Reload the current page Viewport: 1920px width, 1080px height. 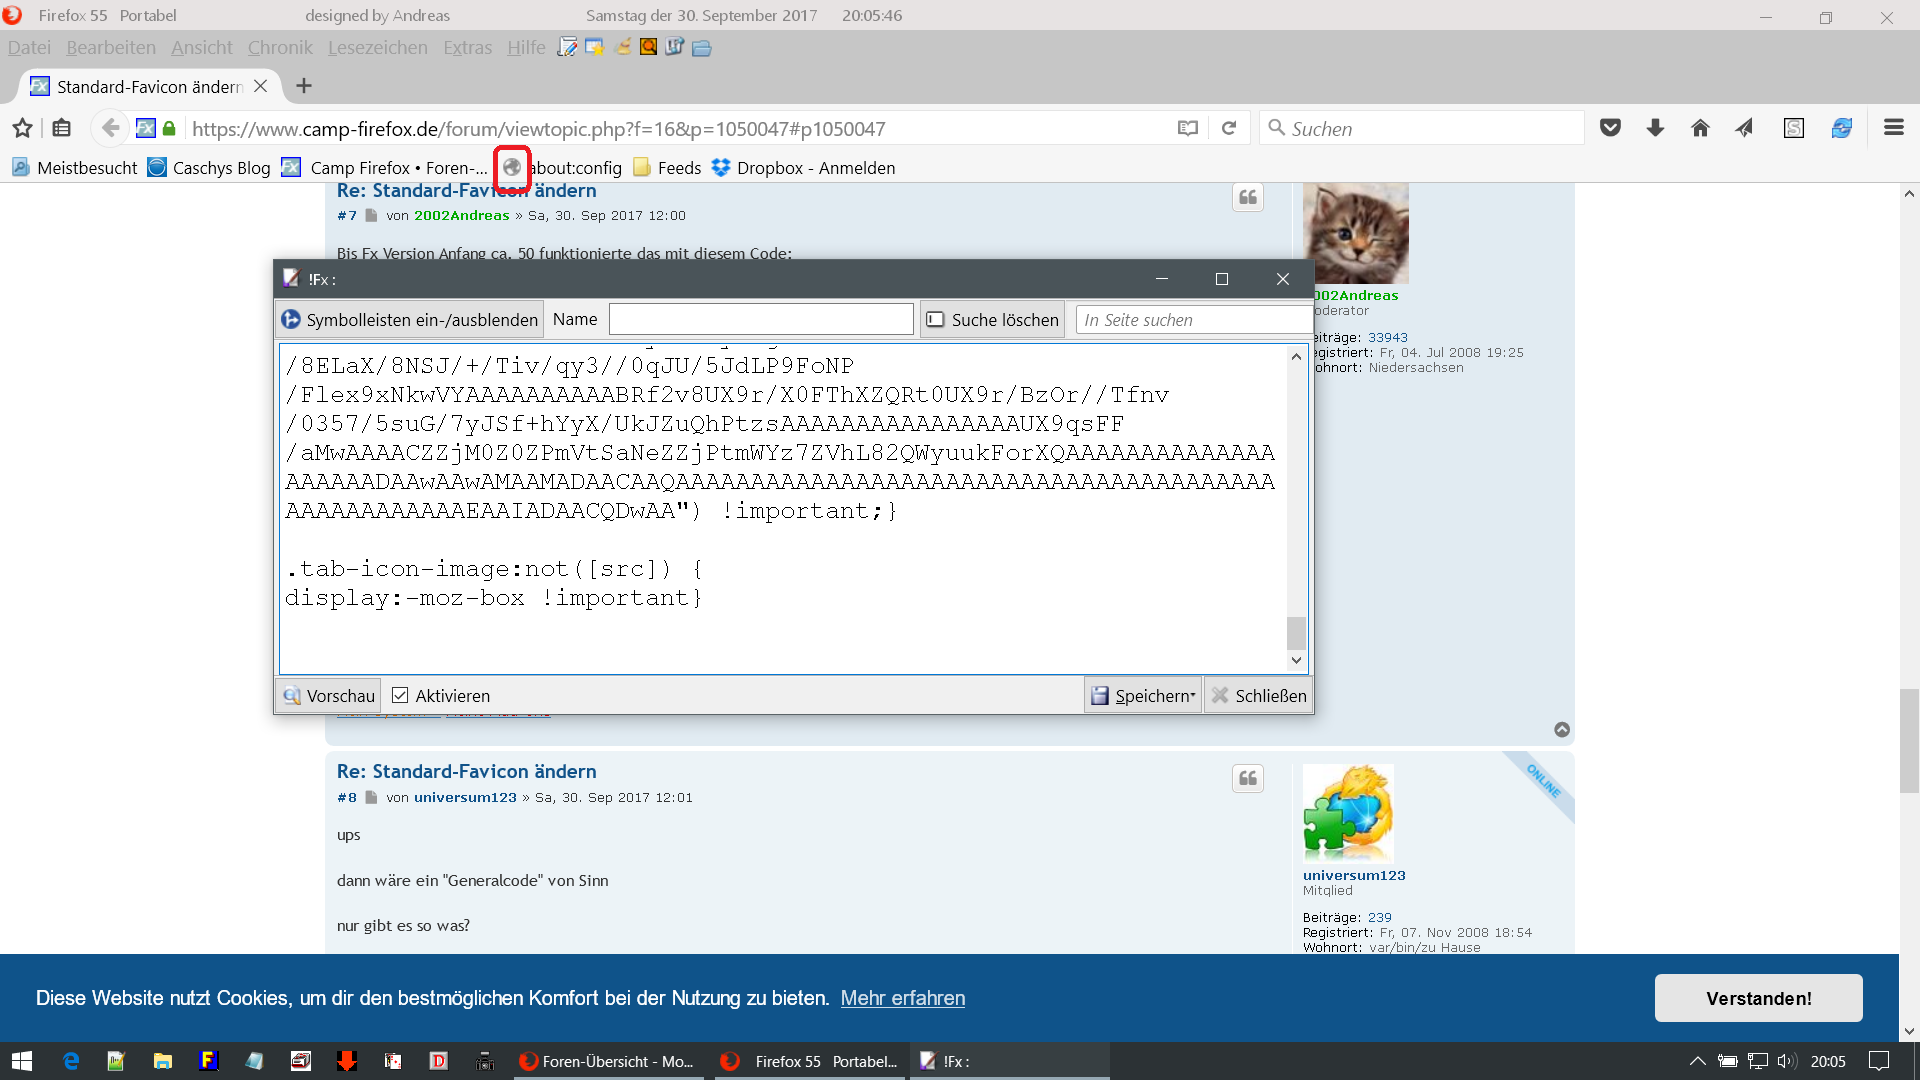[1229, 128]
